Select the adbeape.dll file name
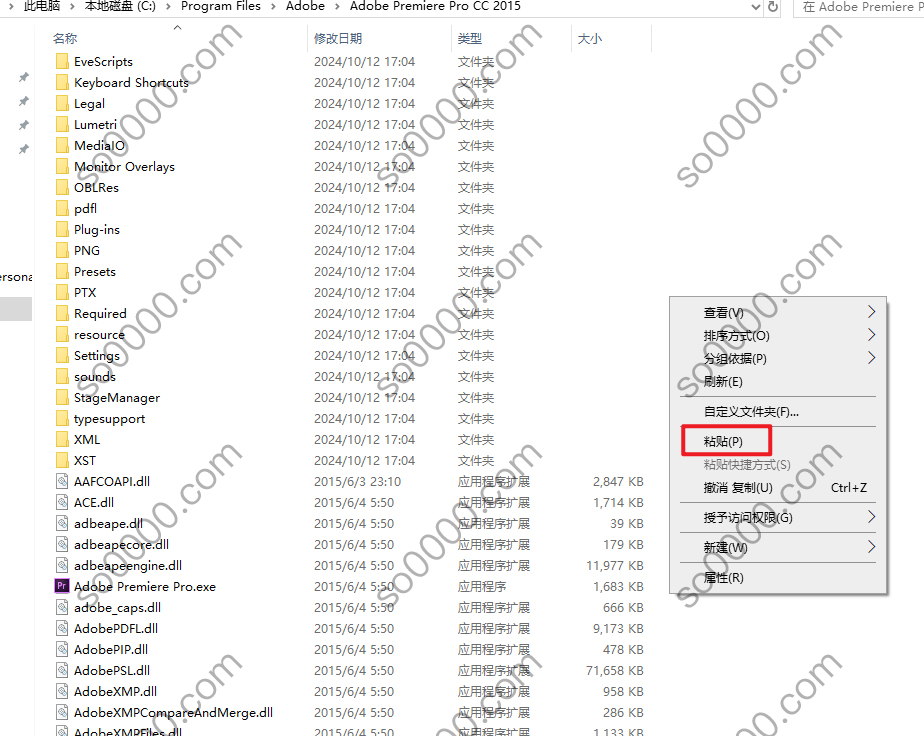The height and width of the screenshot is (736, 924). tap(108, 523)
